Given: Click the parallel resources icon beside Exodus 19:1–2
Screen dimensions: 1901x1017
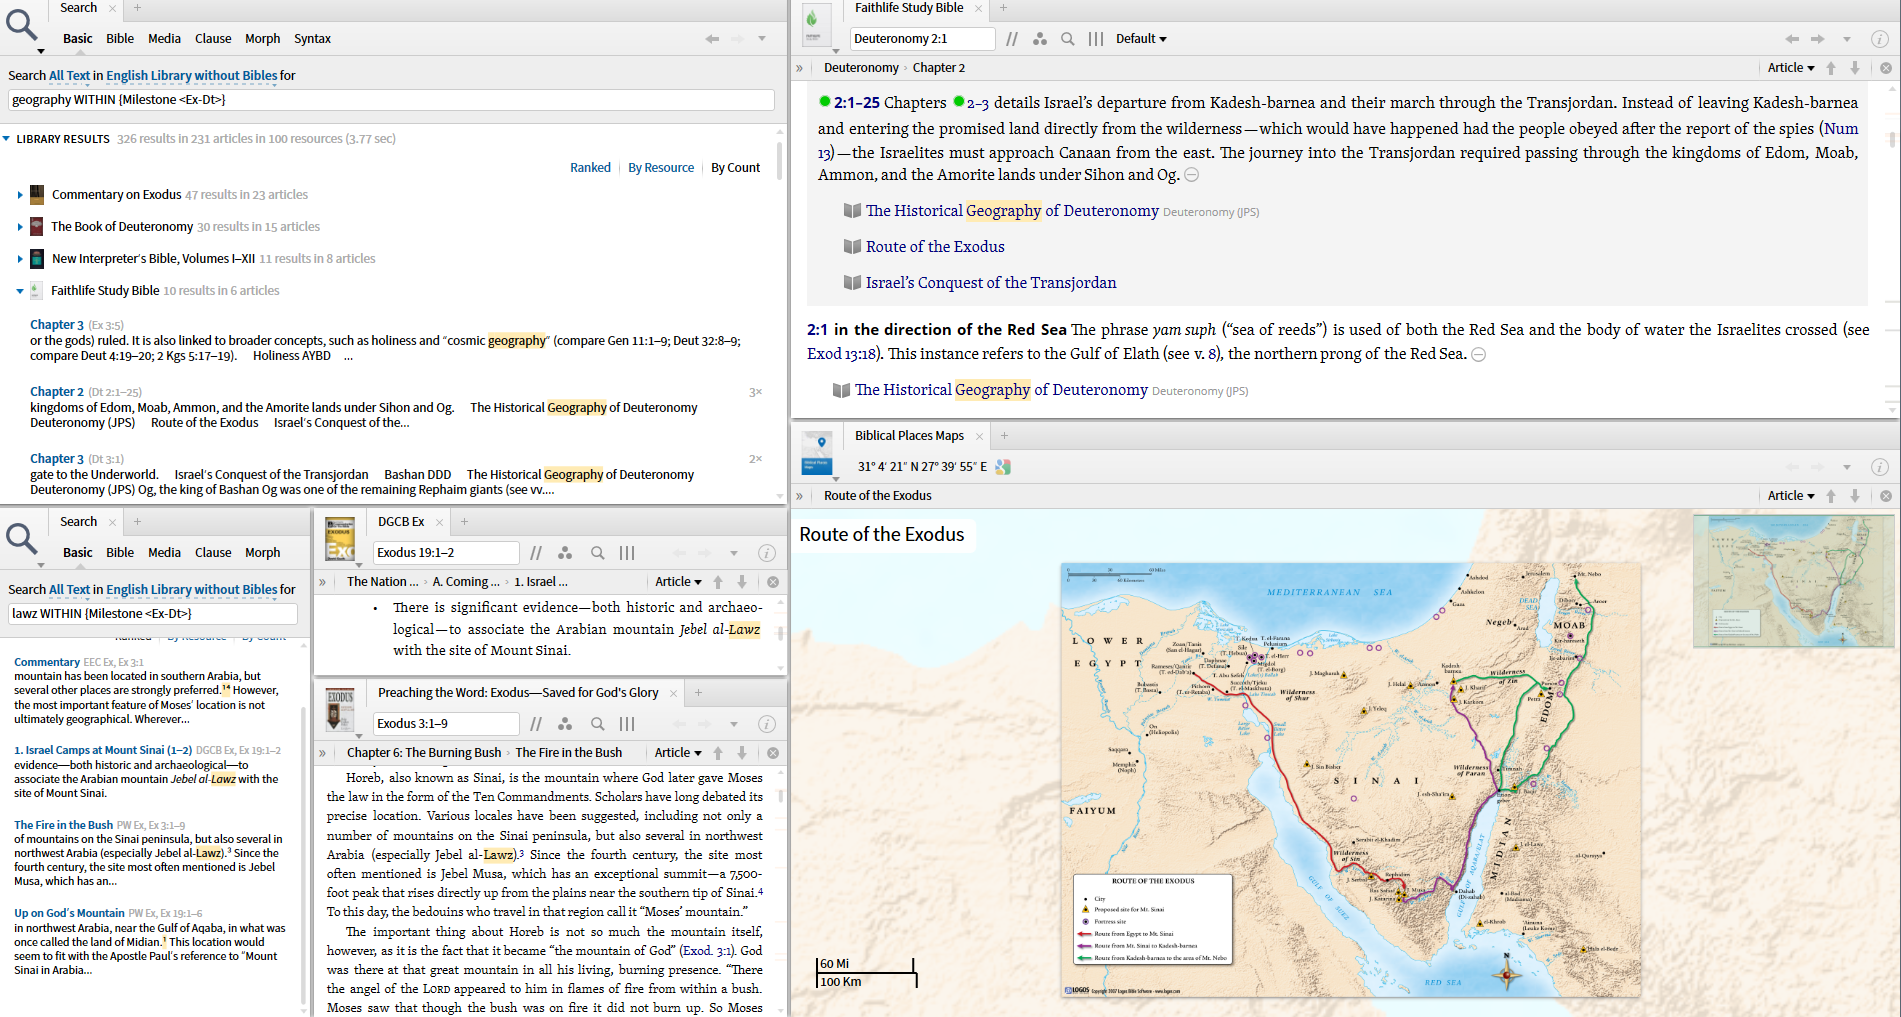Looking at the screenshot, I should click(x=536, y=553).
